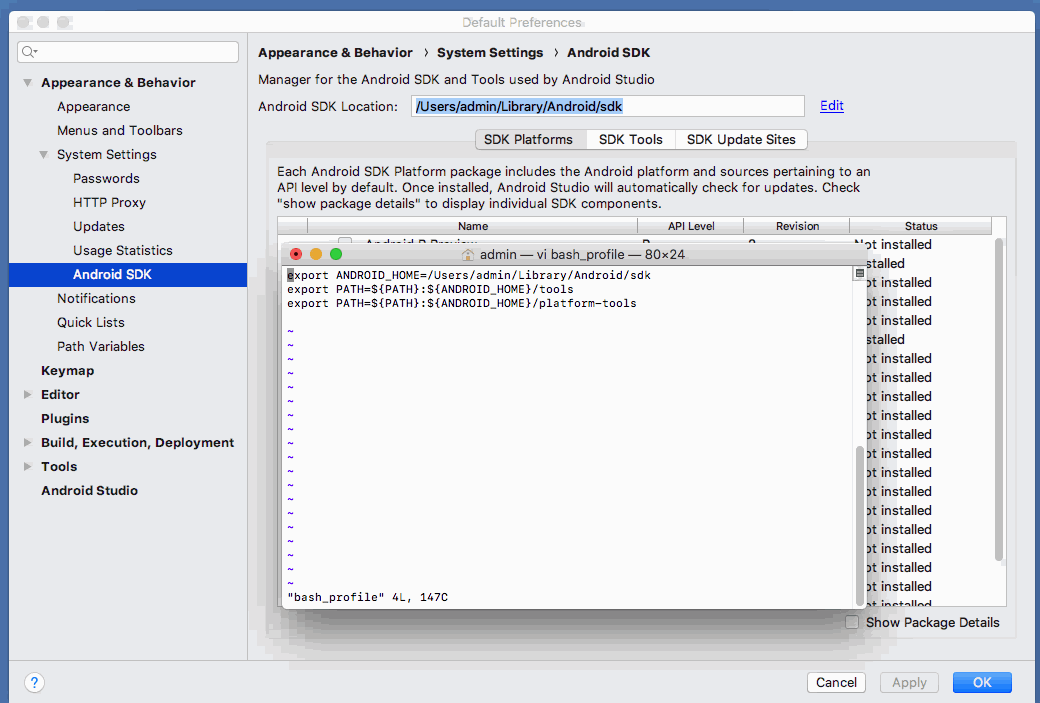Click the terminal window vertical scrollbar

[x=860, y=524]
